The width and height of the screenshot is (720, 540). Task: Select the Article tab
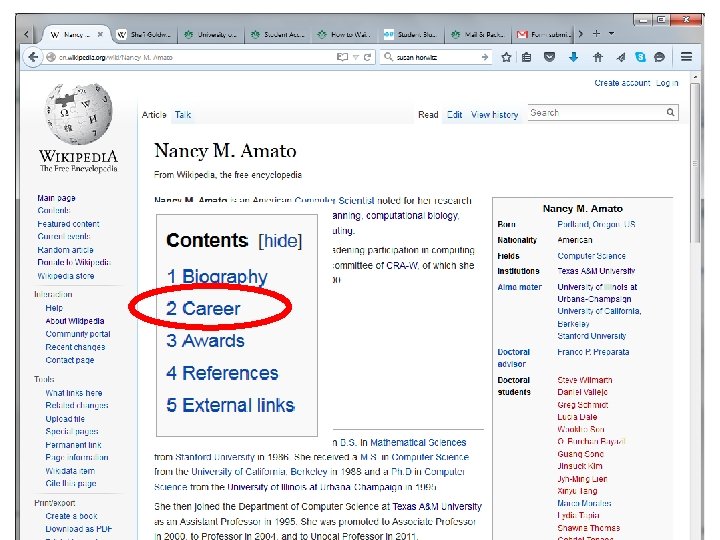pyautogui.click(x=154, y=115)
